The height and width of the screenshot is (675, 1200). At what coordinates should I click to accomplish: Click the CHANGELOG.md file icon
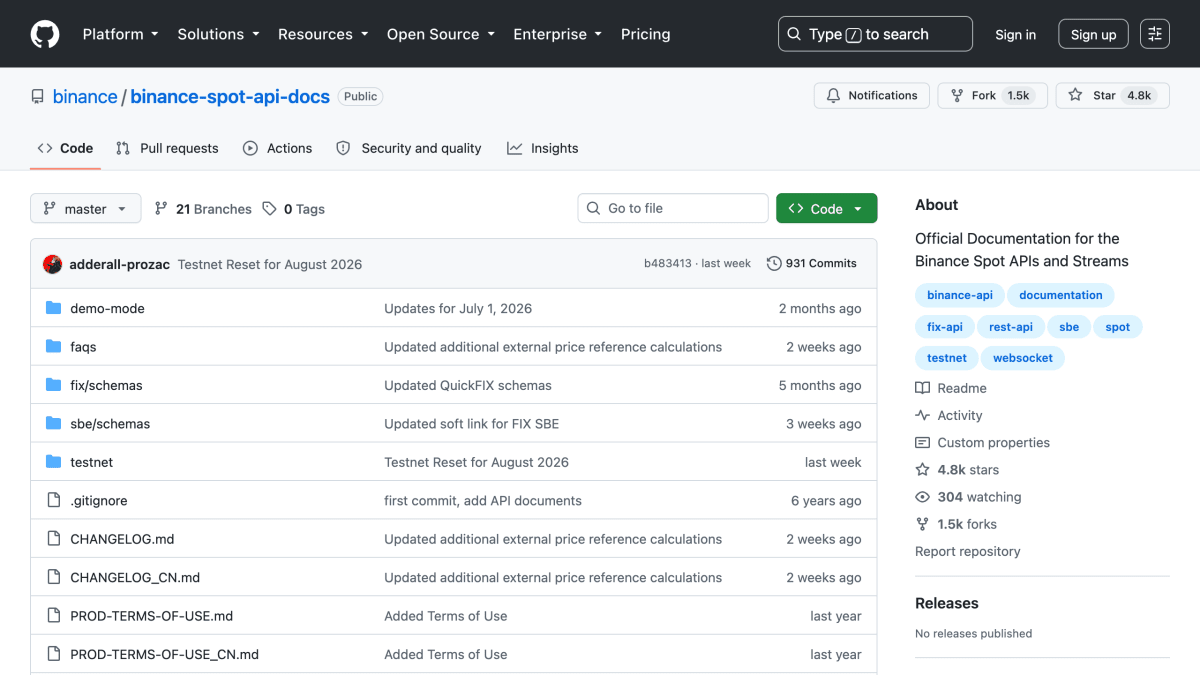[x=54, y=539]
